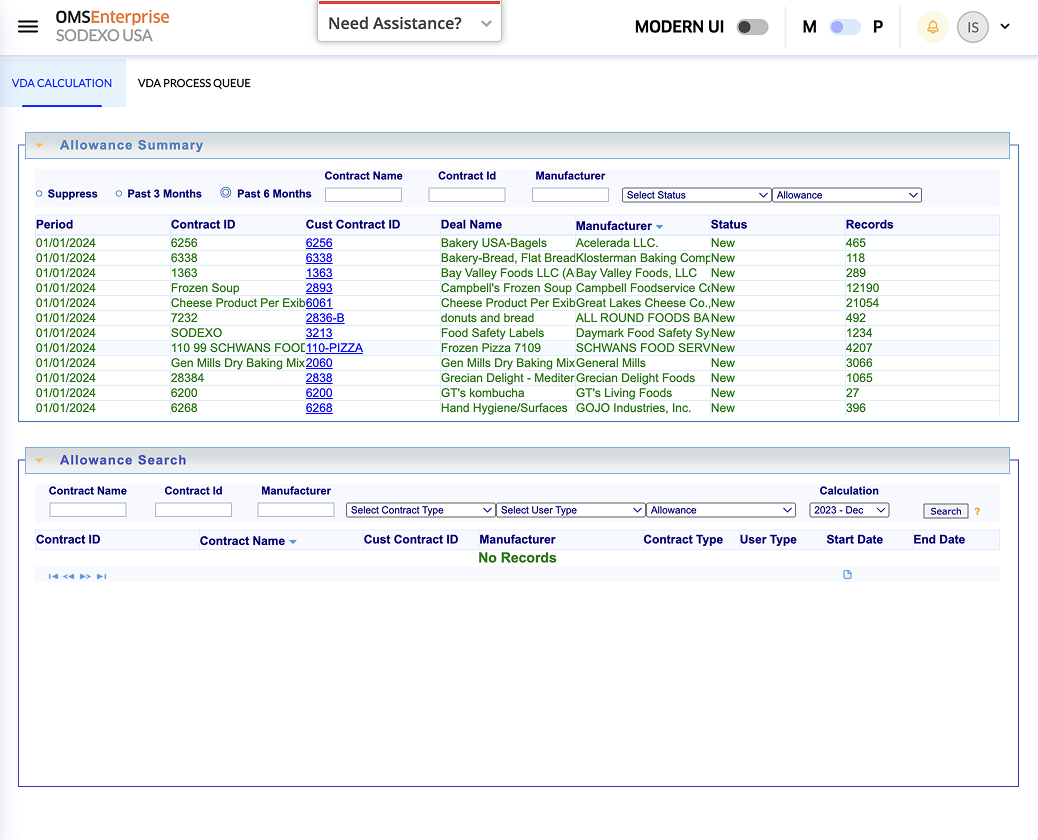Click Contract Type column header
Image resolution: width=1038 pixels, height=840 pixels.
683,539
